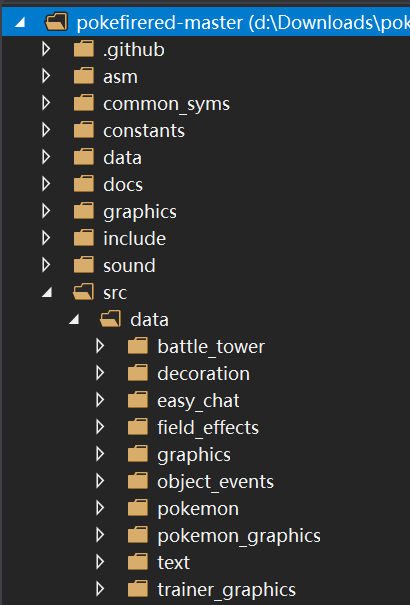410x605 pixels.
Task: Click the asm folder icon
Action: [x=84, y=76]
